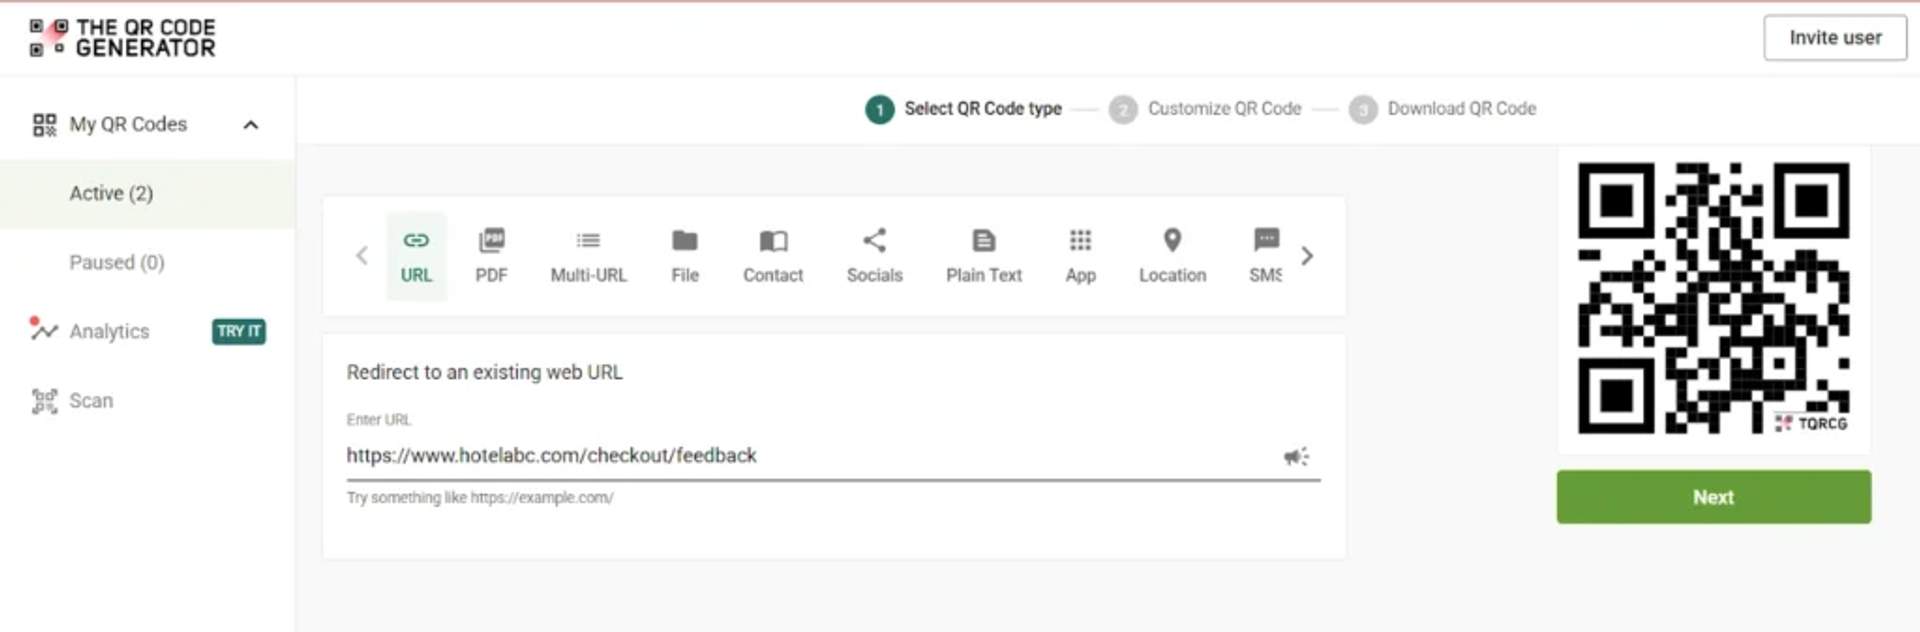This screenshot has height=632, width=1920.
Task: Open Active (2) QR codes list
Action: click(x=147, y=193)
